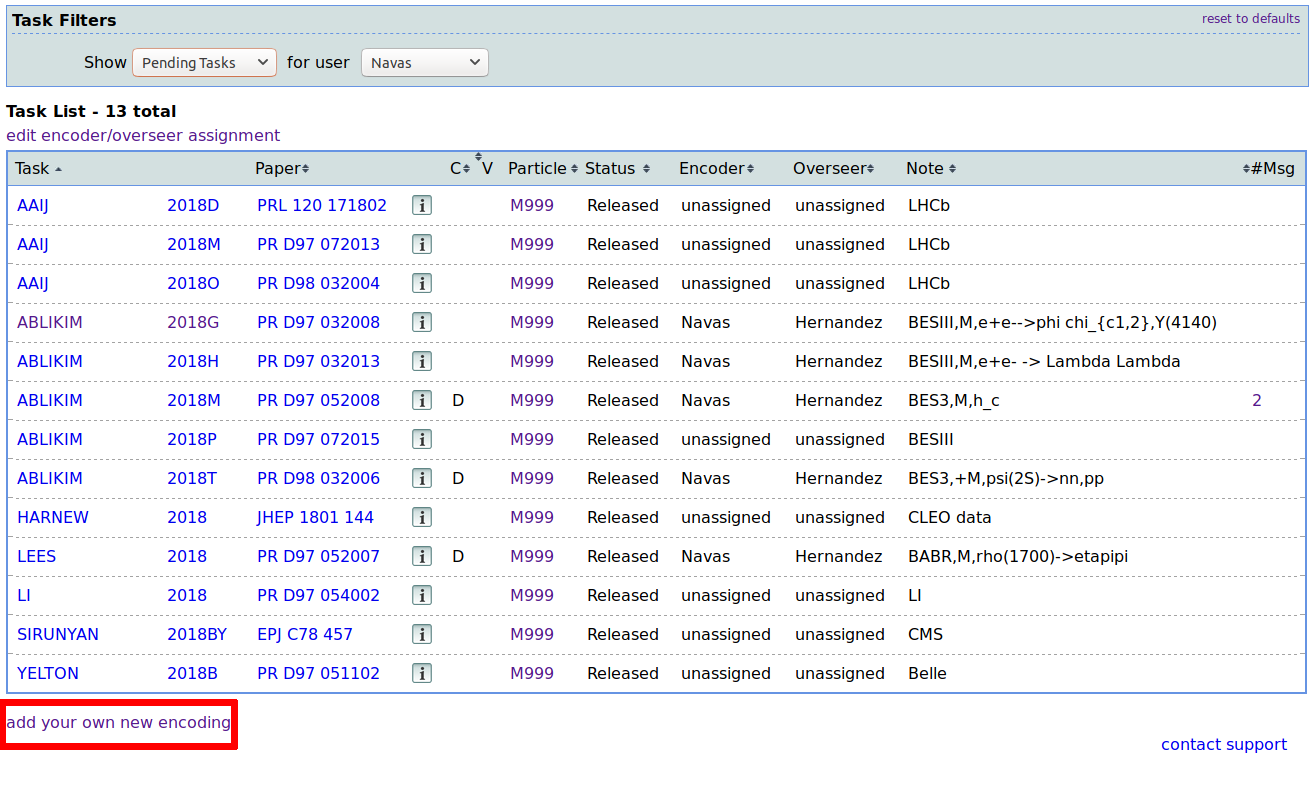The height and width of the screenshot is (805, 1312).
Task: Open paper JHEP 1801 144
Action: click(315, 517)
